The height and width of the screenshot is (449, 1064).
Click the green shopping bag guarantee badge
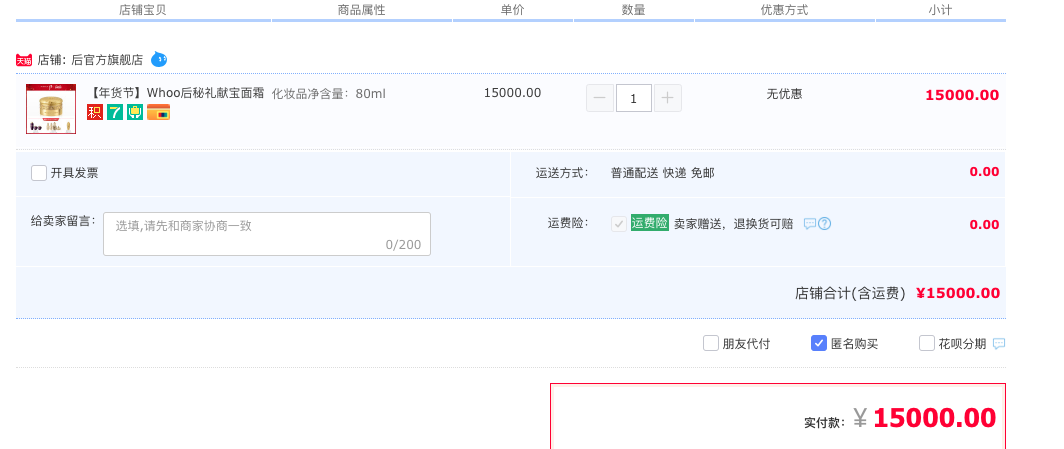click(x=134, y=112)
